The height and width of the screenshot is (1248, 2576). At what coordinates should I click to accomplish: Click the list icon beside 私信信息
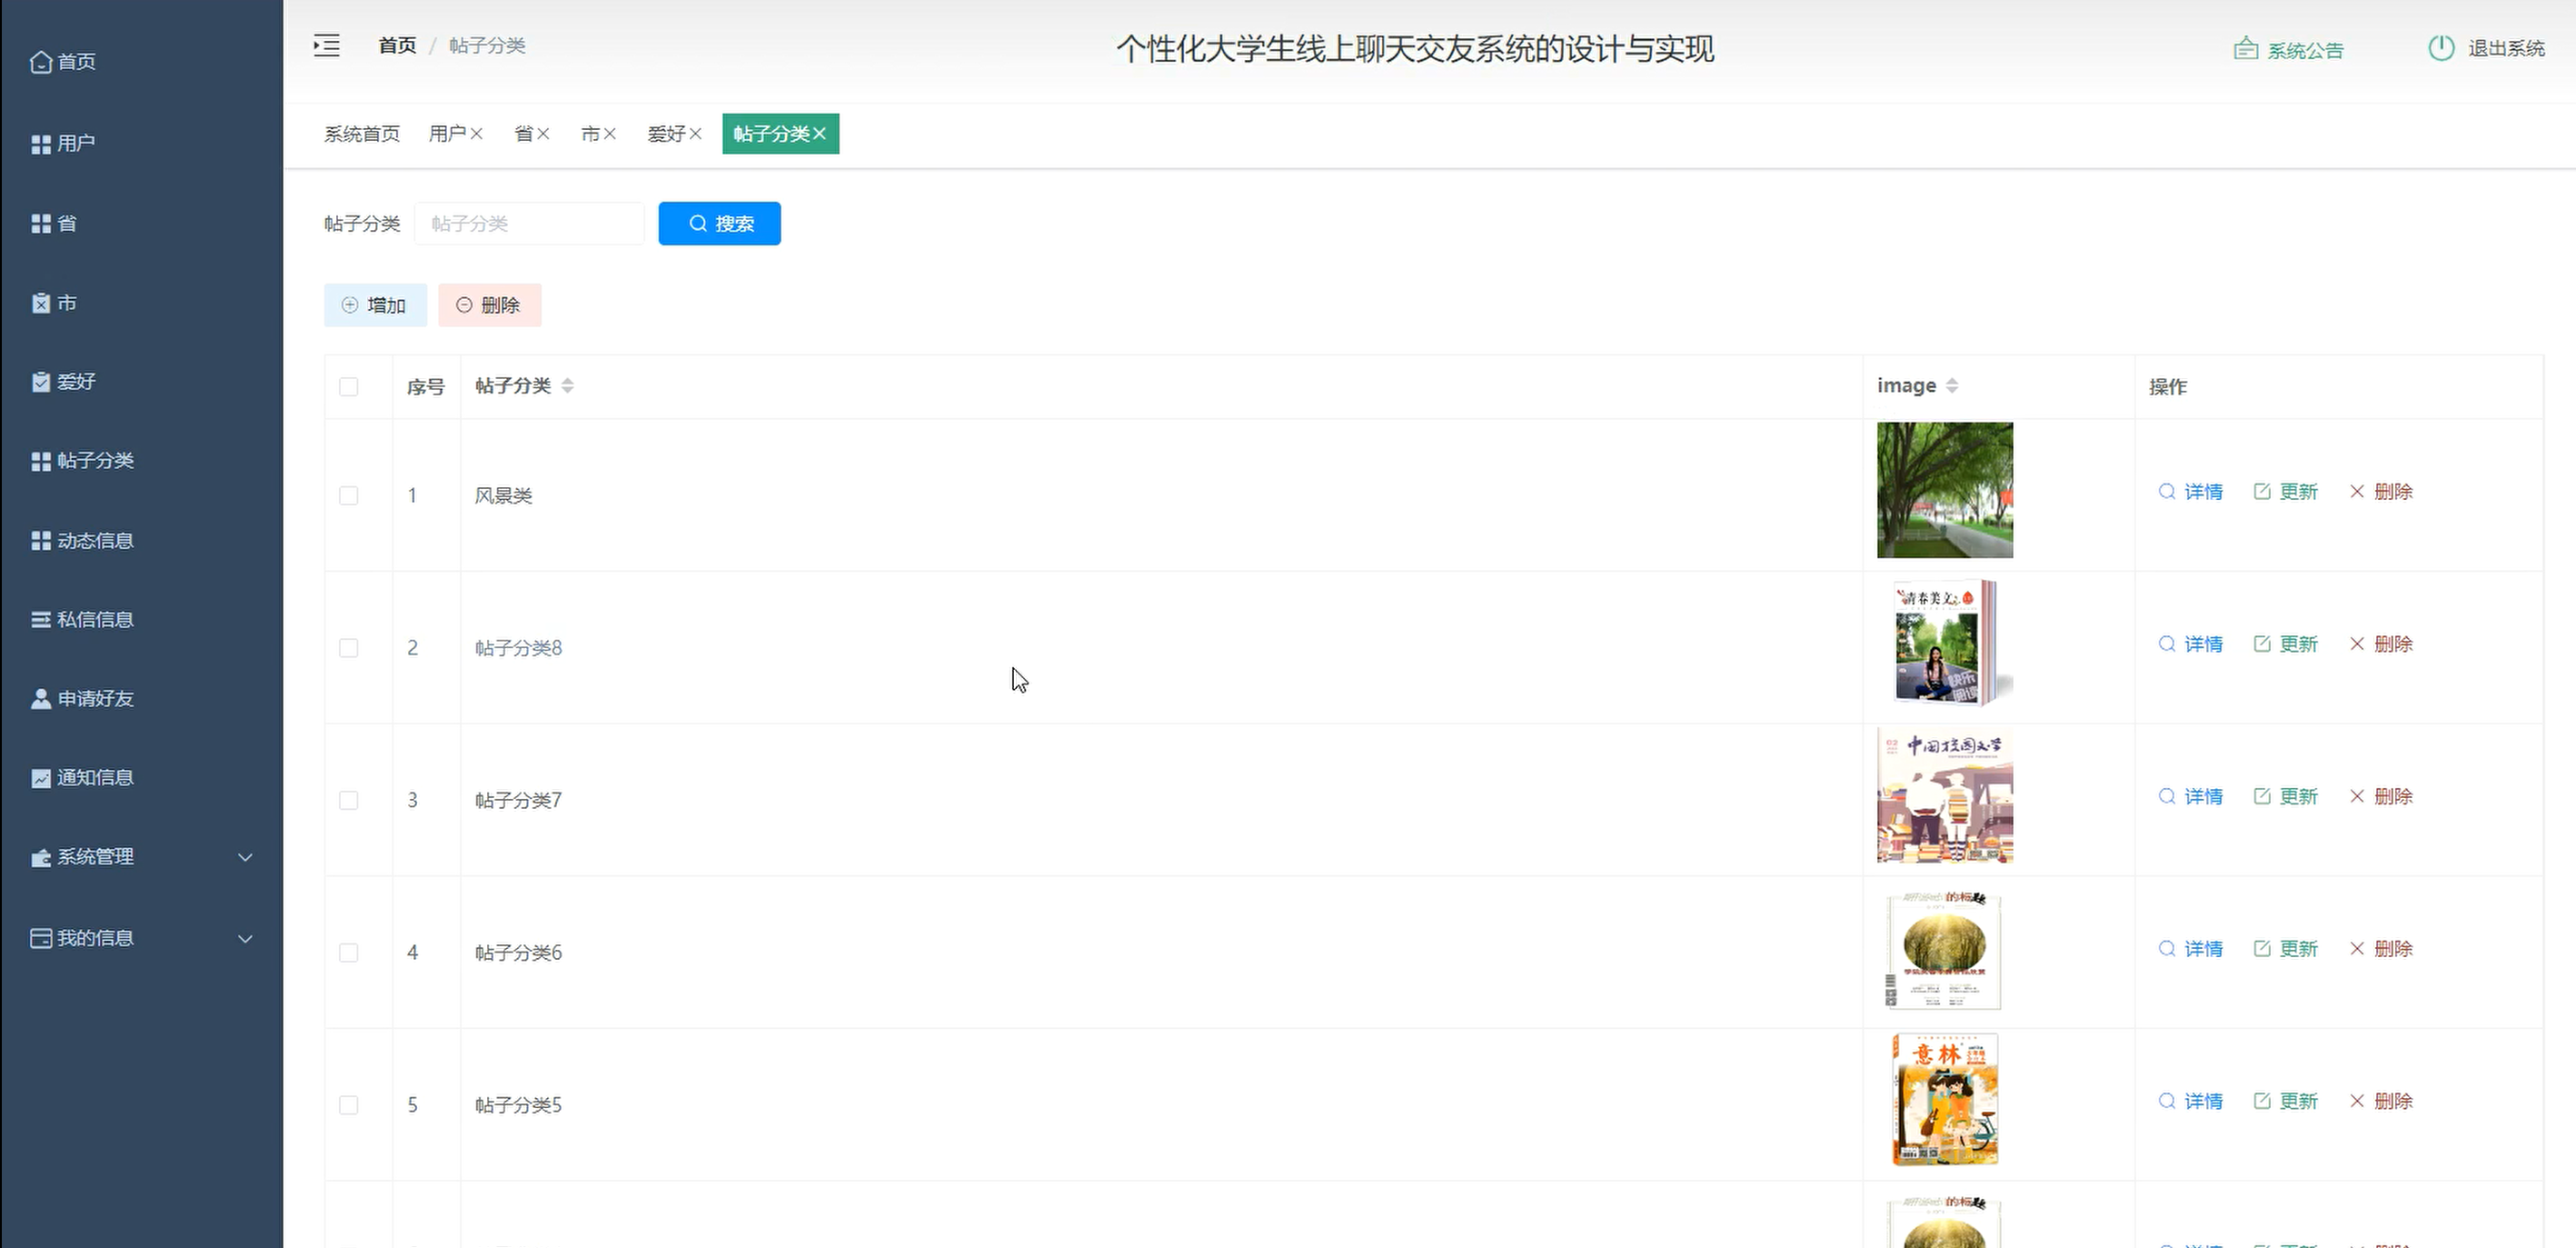click(x=41, y=620)
